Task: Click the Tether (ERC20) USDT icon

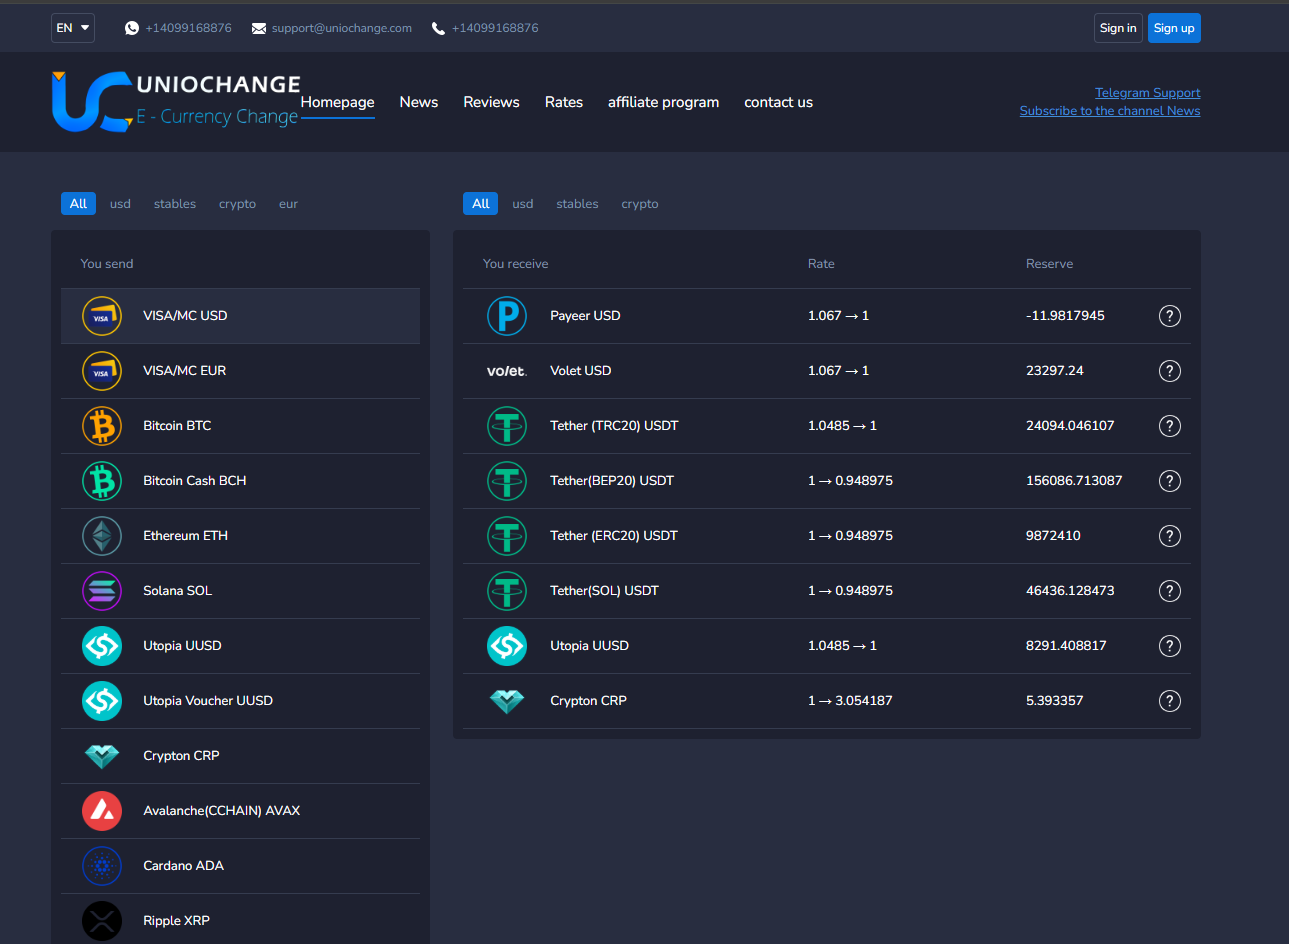Action: [x=507, y=536]
